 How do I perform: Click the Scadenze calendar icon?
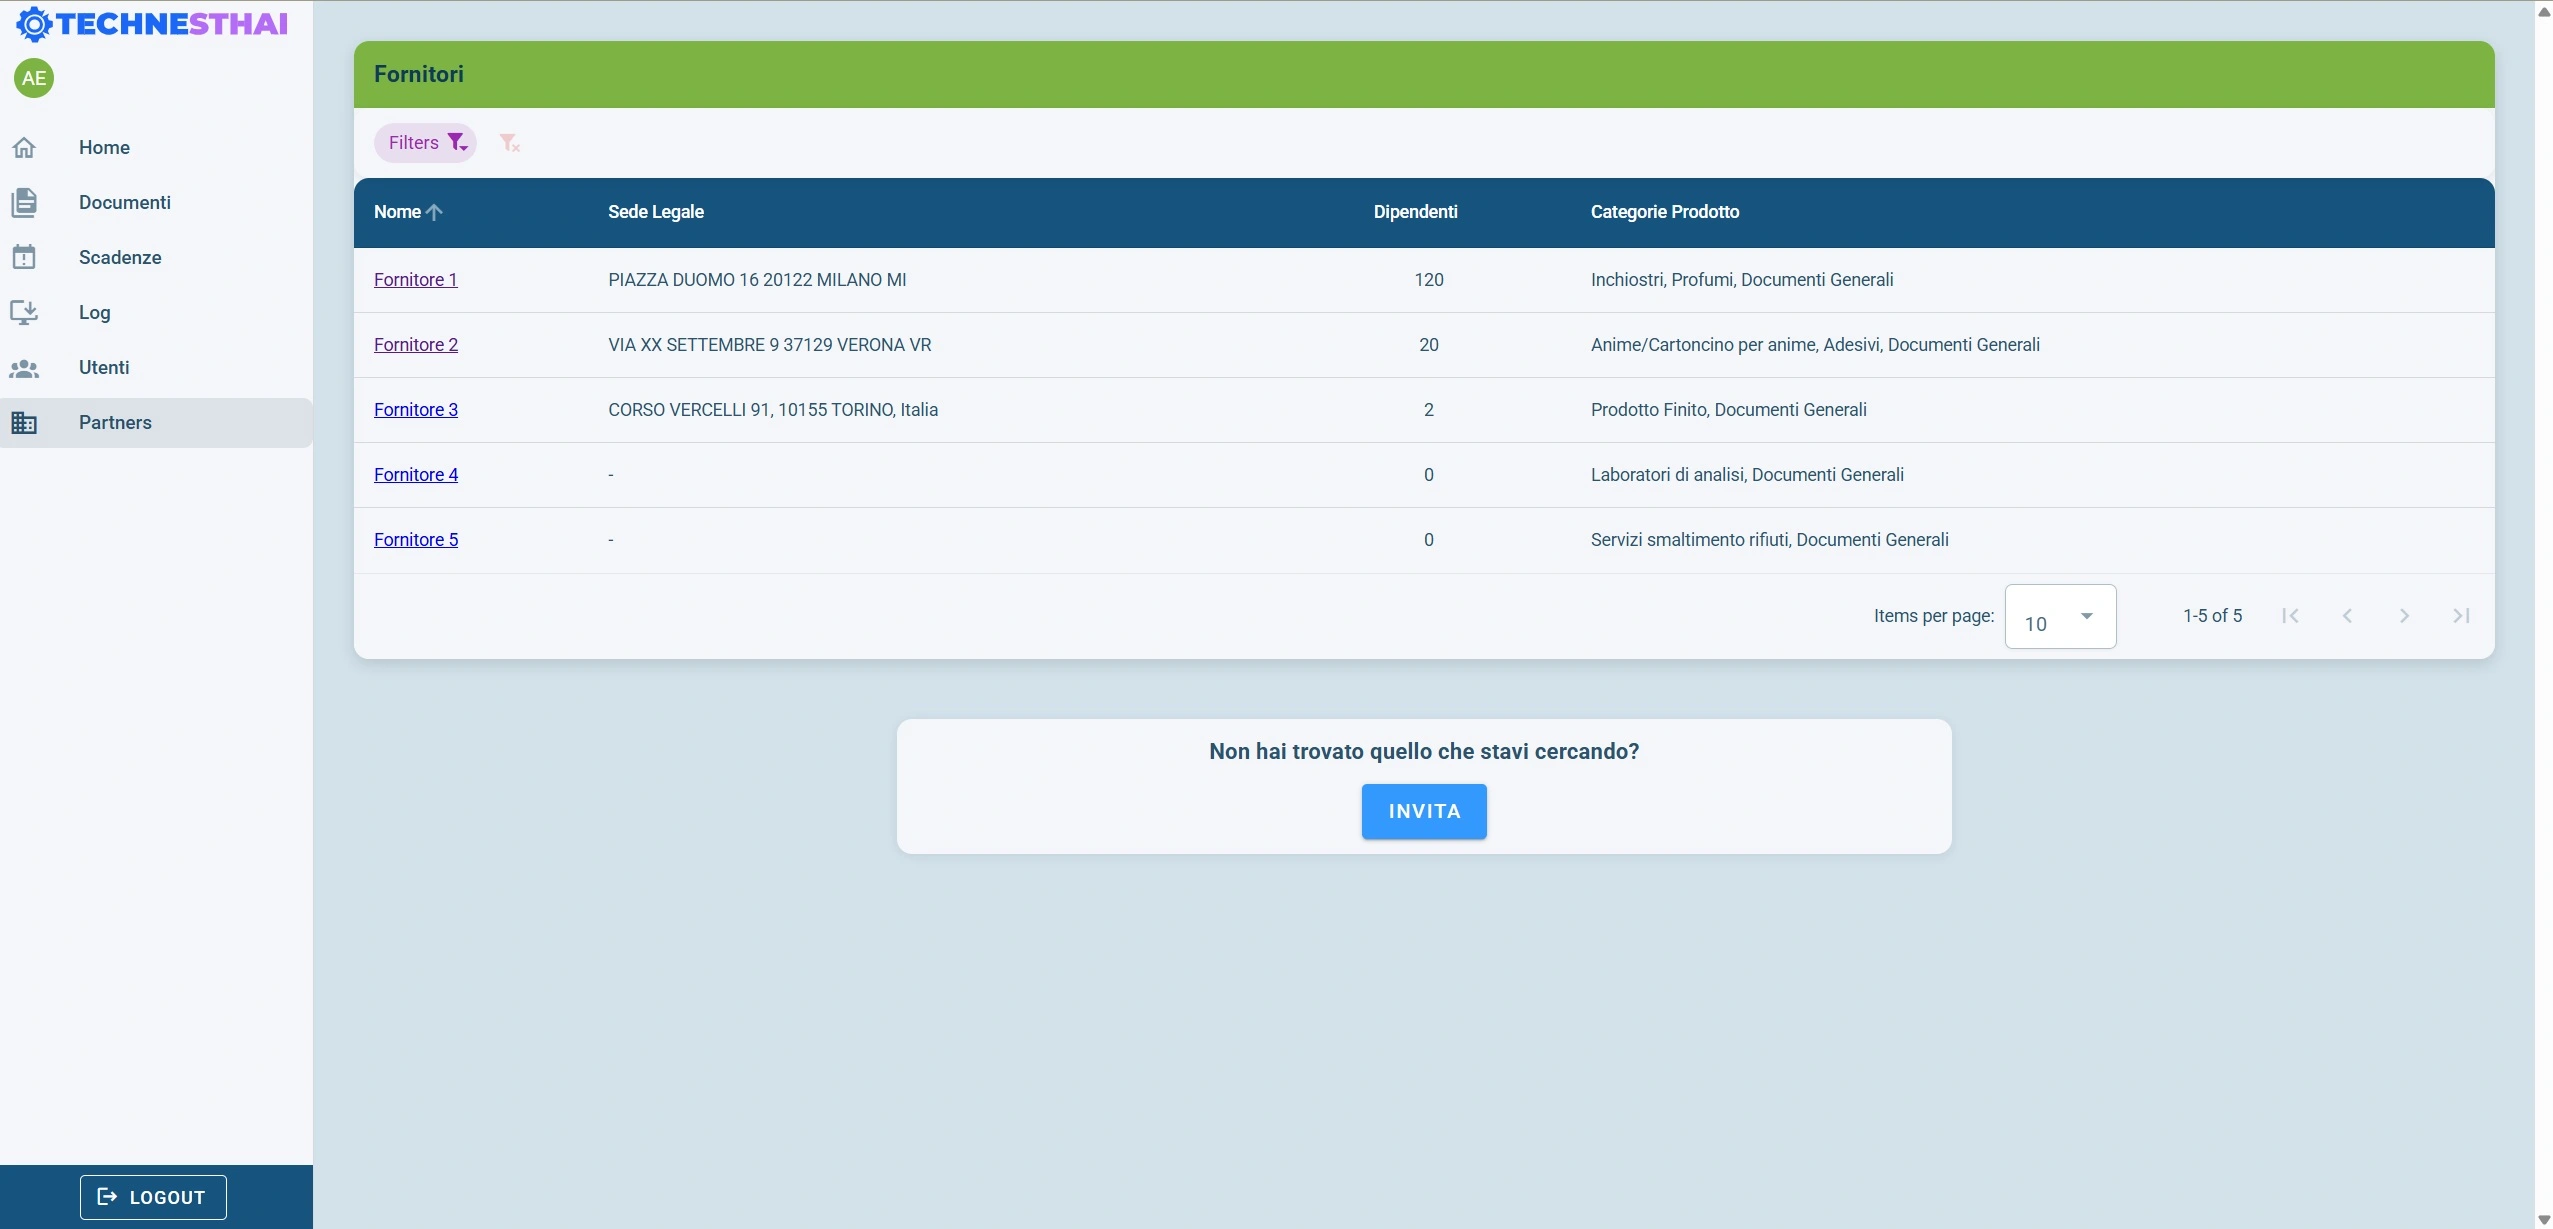[x=24, y=258]
